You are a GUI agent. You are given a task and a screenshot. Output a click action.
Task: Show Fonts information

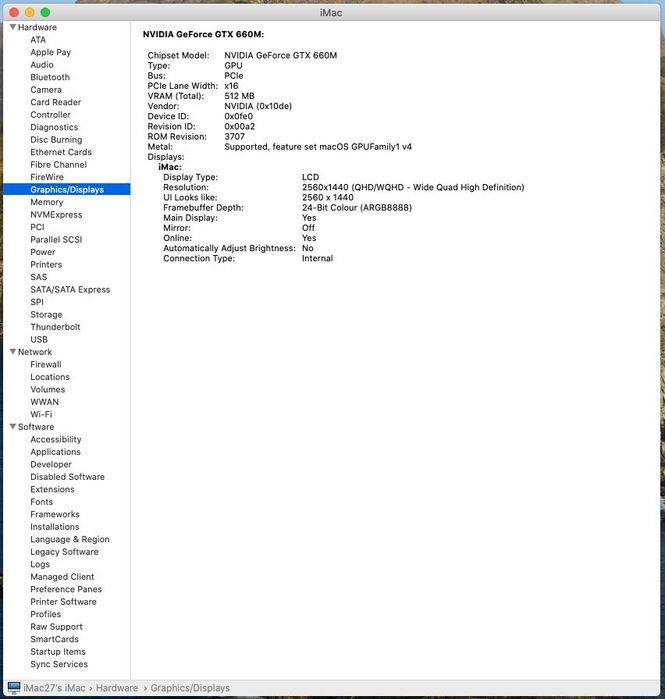click(41, 502)
